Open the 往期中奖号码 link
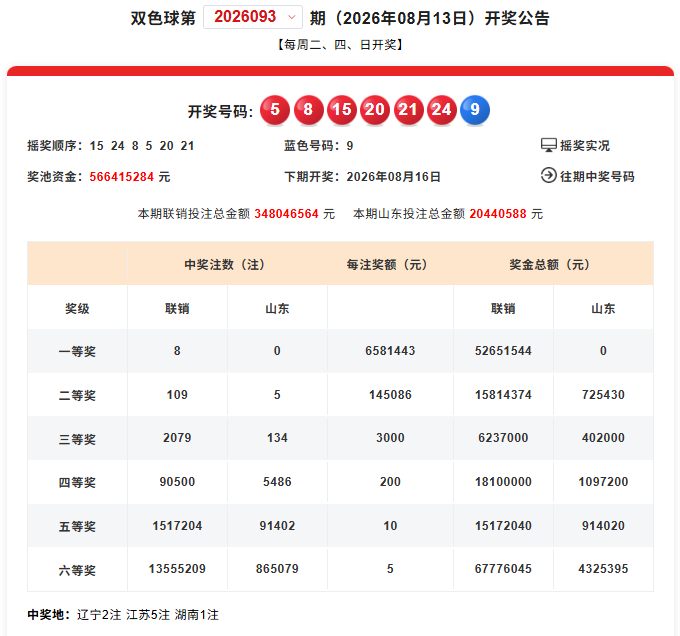Screen dimensions: 680x636 point(597,176)
